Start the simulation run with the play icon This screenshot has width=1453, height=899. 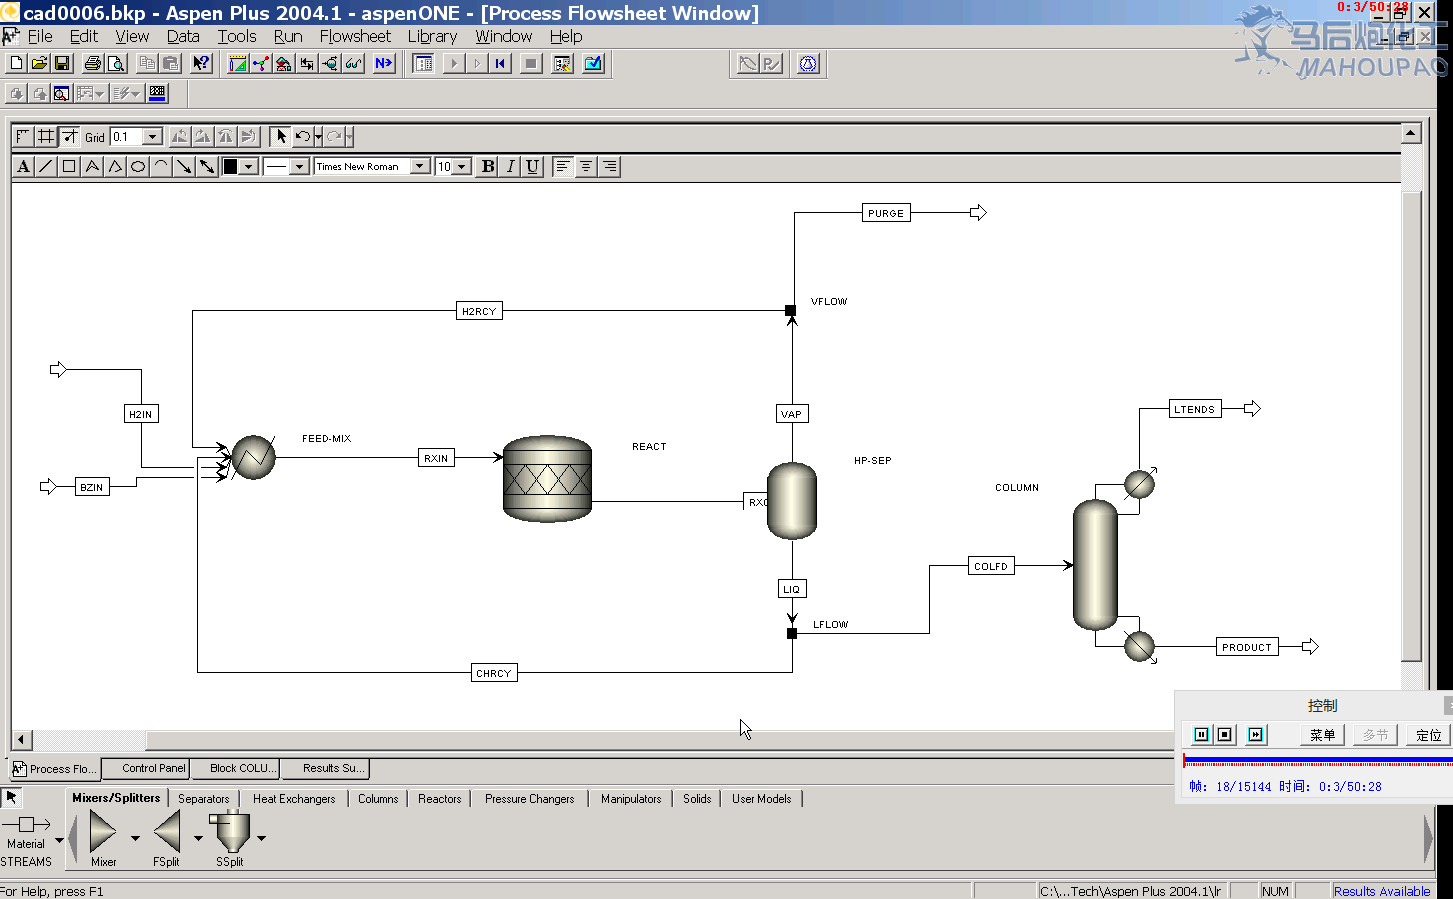454,63
